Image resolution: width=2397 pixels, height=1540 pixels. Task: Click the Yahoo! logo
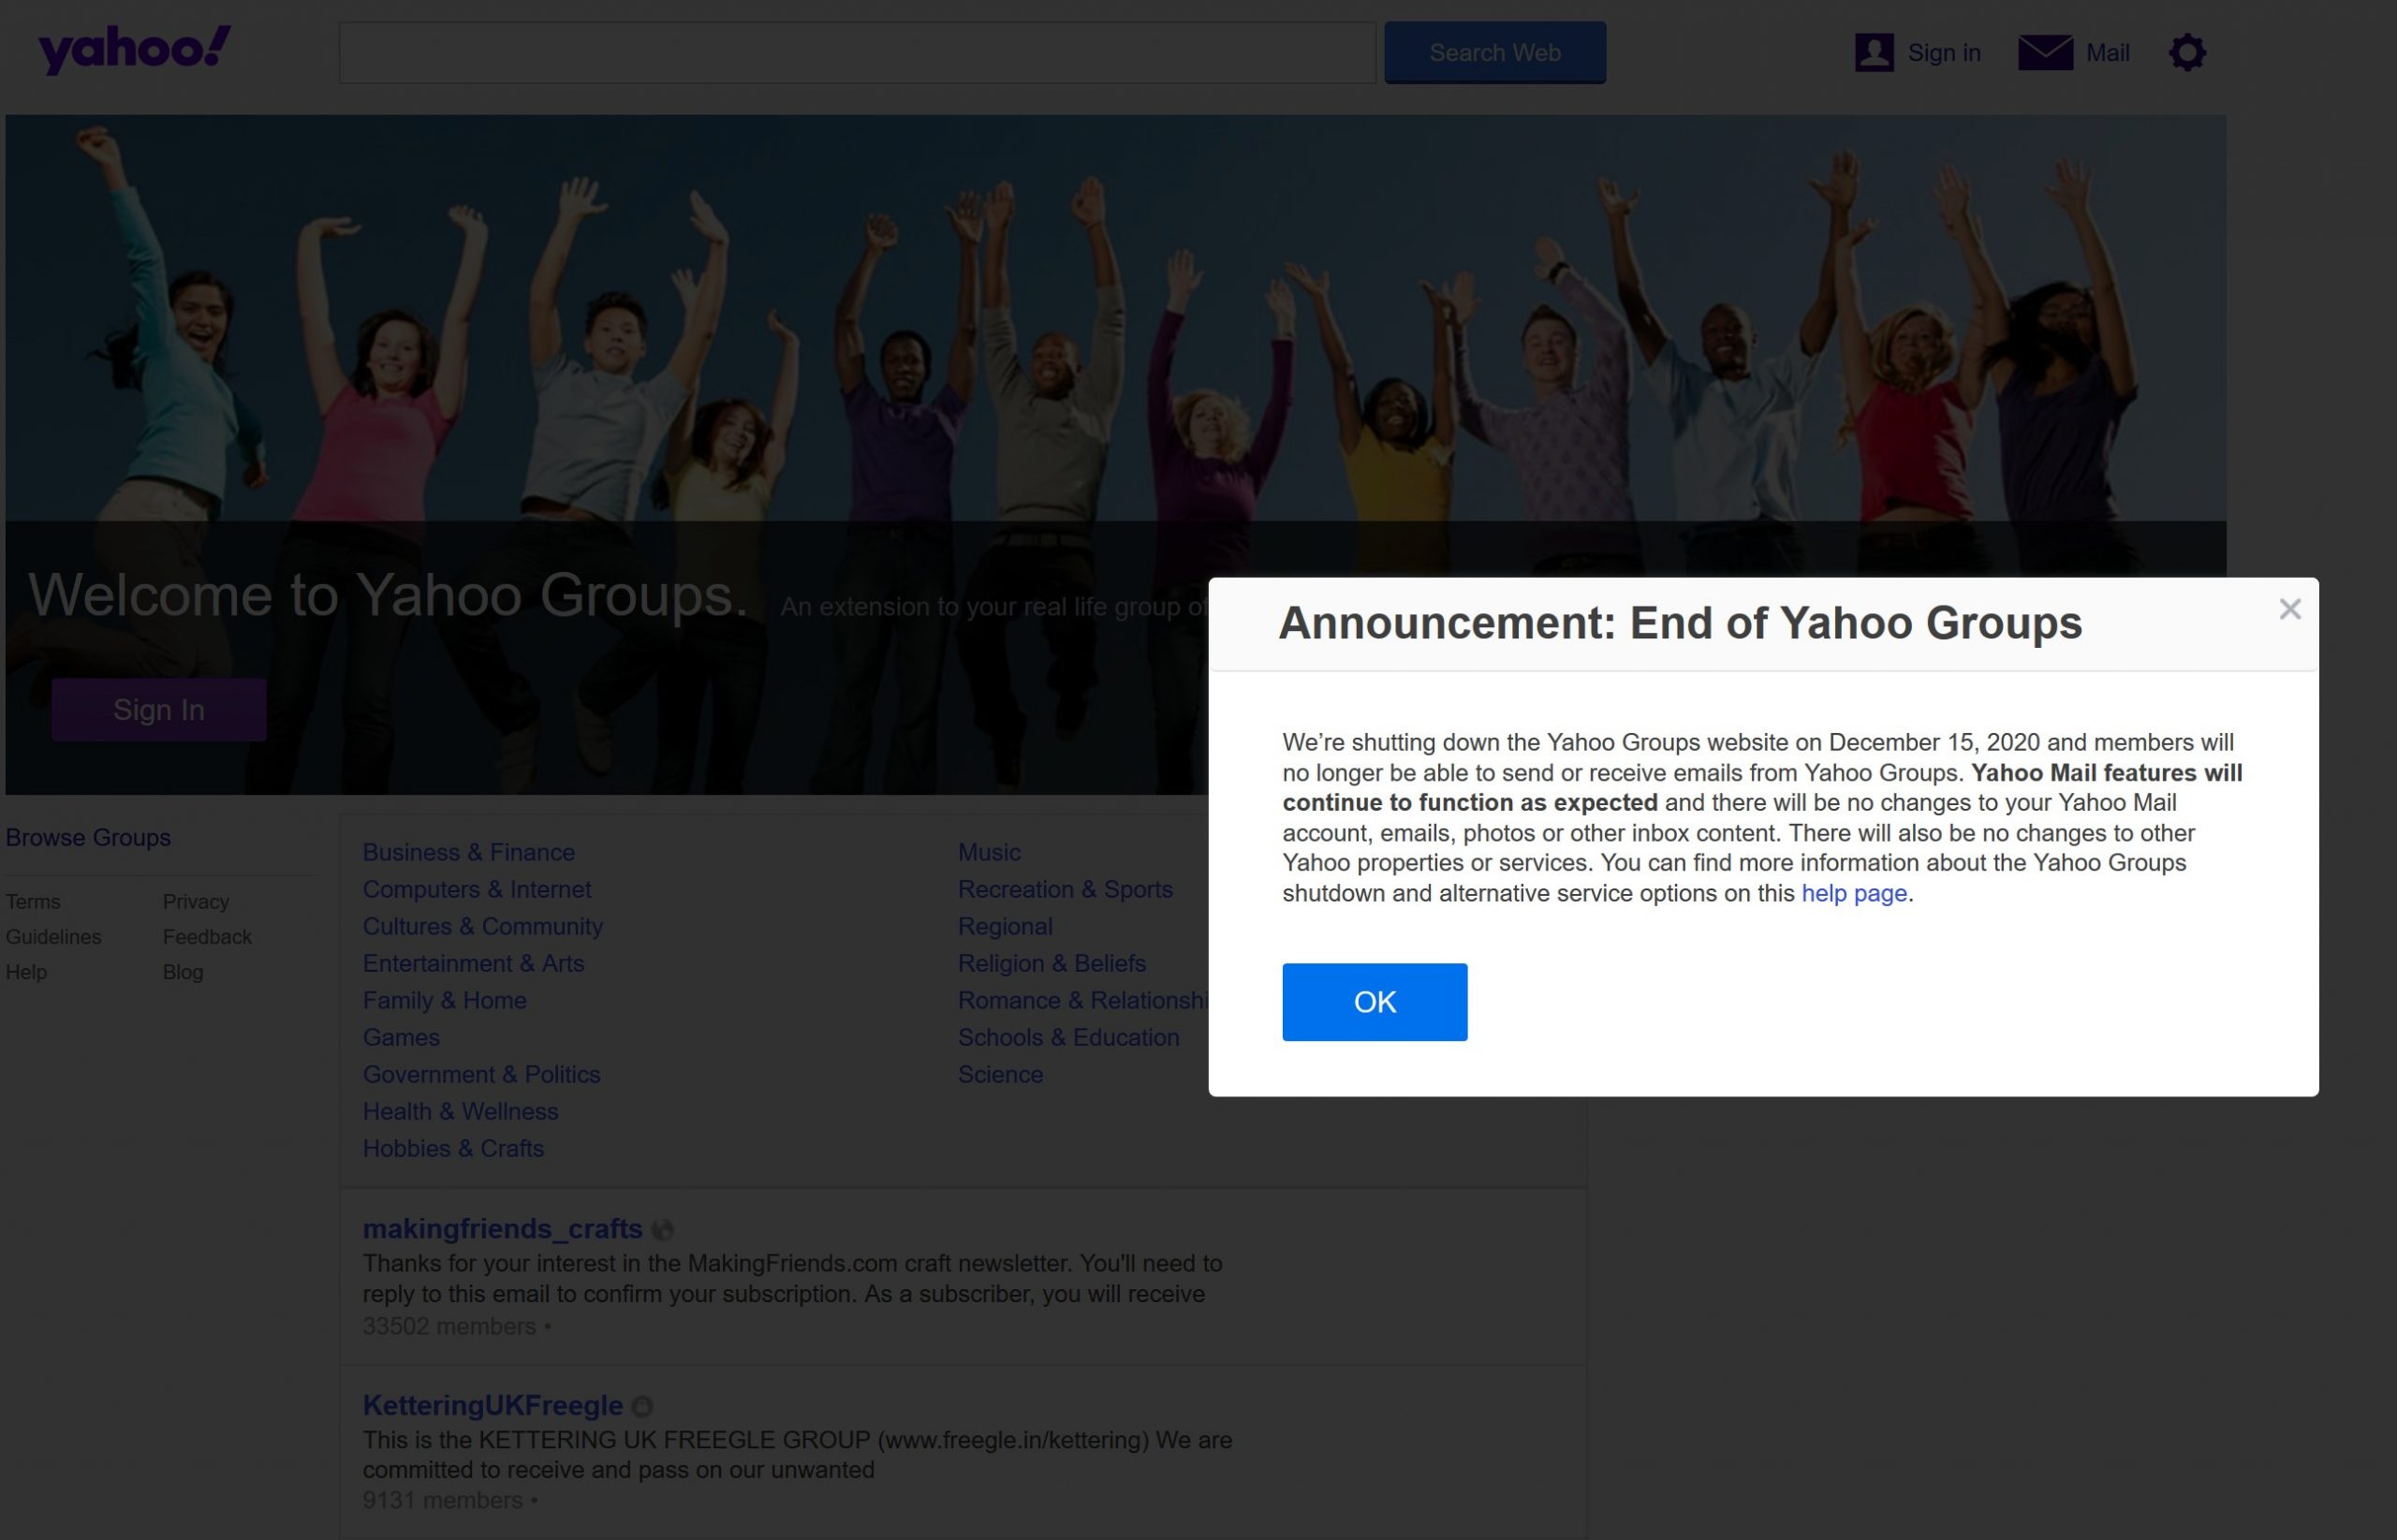(133, 50)
